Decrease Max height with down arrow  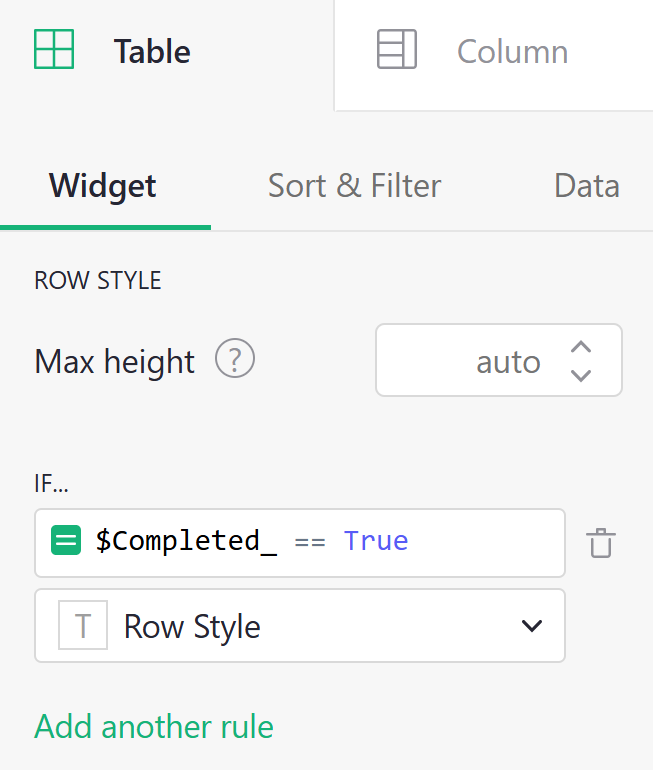(x=581, y=375)
